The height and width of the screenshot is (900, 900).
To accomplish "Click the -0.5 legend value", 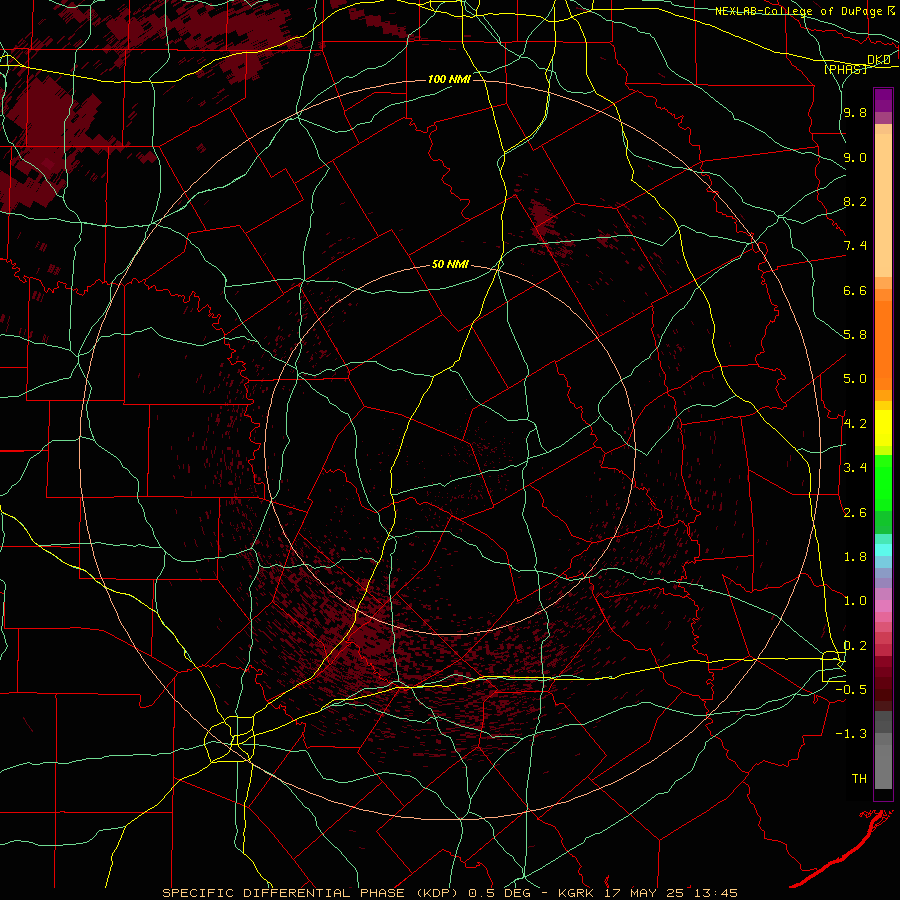I will 851,690.
